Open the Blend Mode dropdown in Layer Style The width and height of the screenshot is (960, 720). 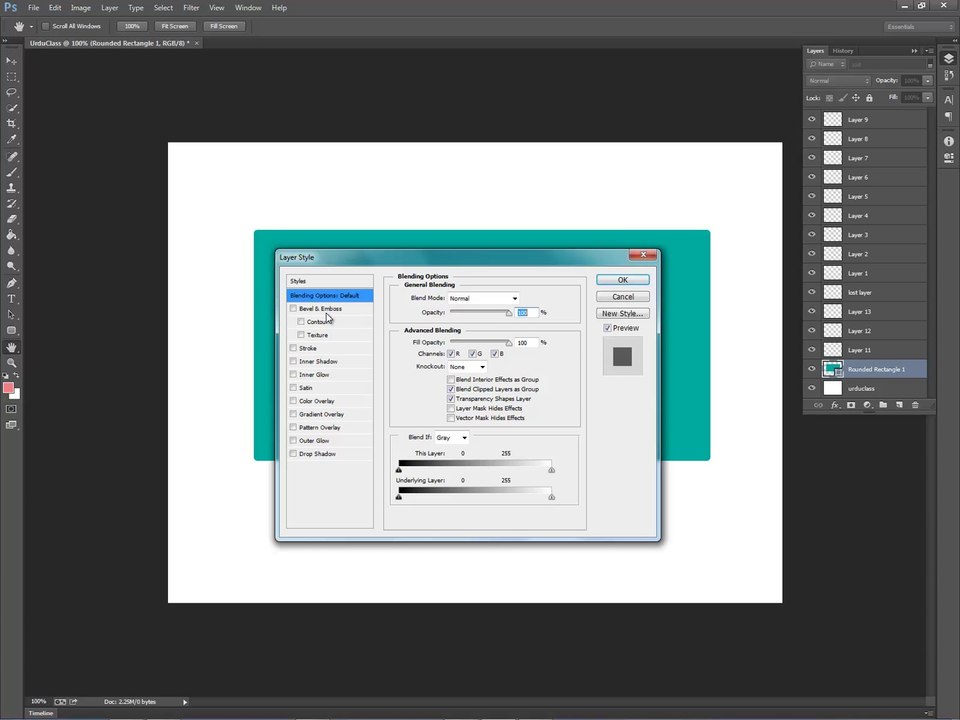483,298
